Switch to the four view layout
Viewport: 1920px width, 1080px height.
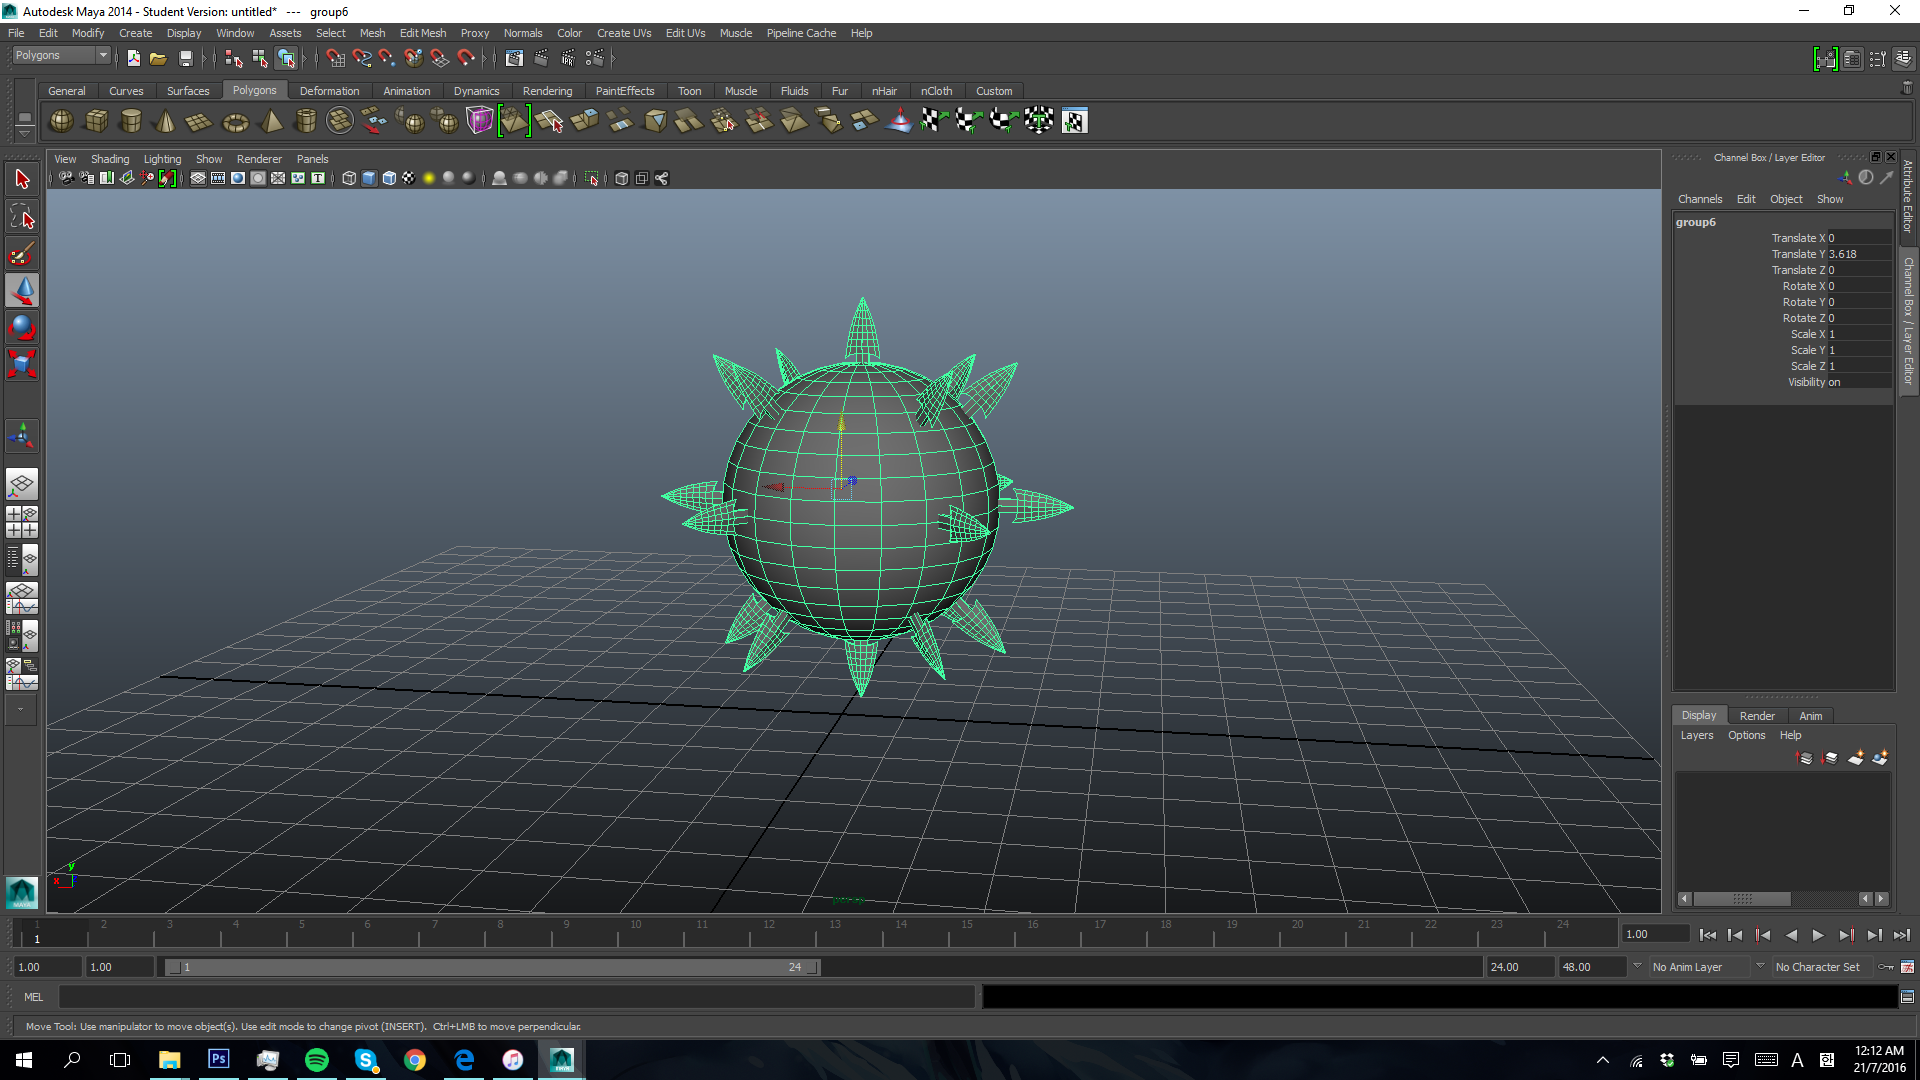click(x=22, y=522)
